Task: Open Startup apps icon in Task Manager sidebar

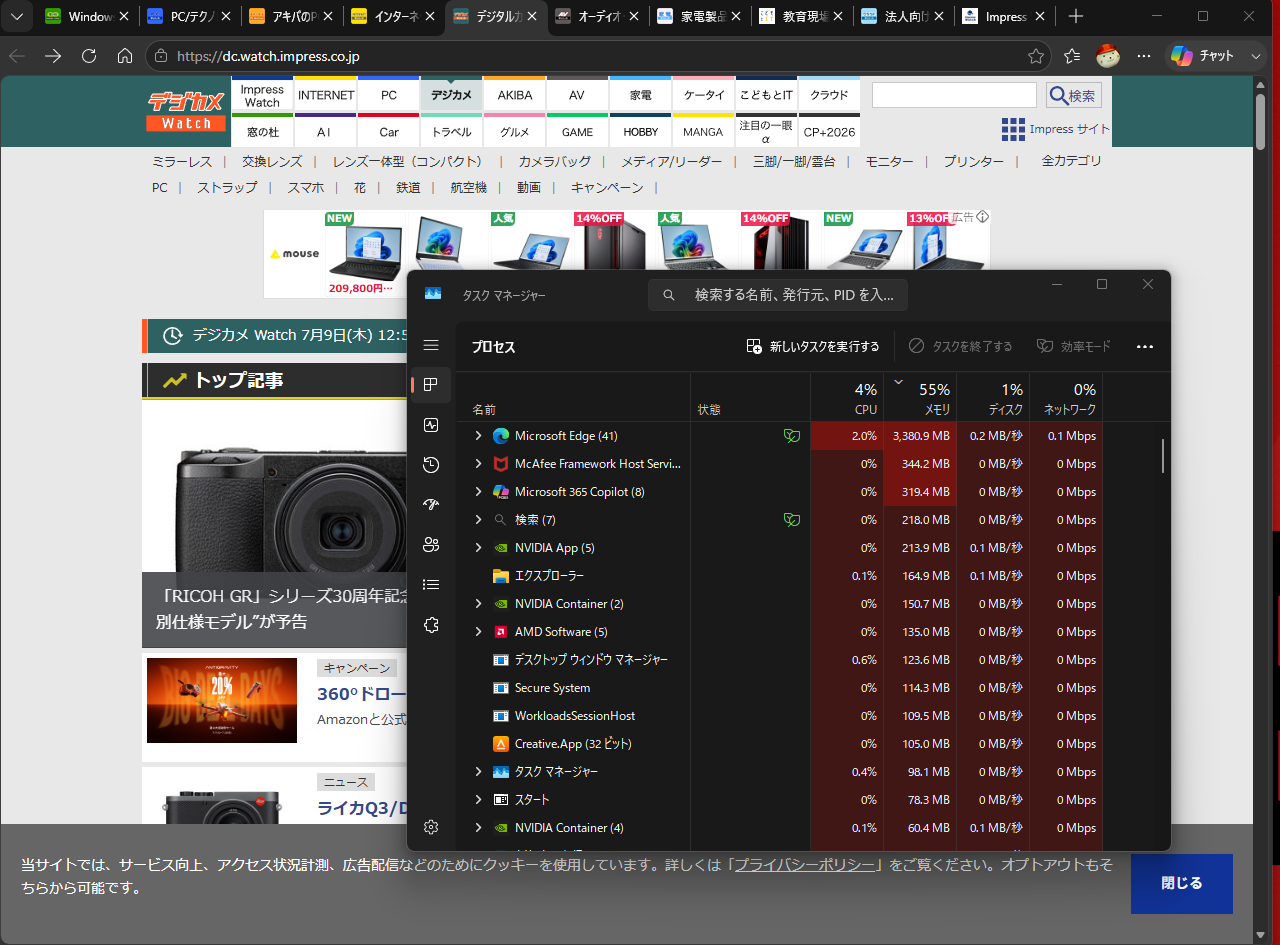Action: click(x=431, y=505)
